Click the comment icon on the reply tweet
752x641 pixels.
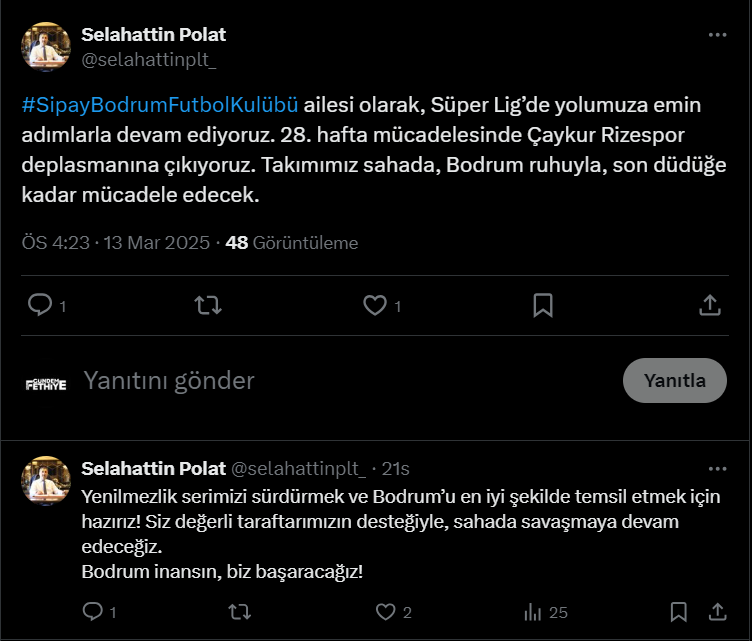92,611
